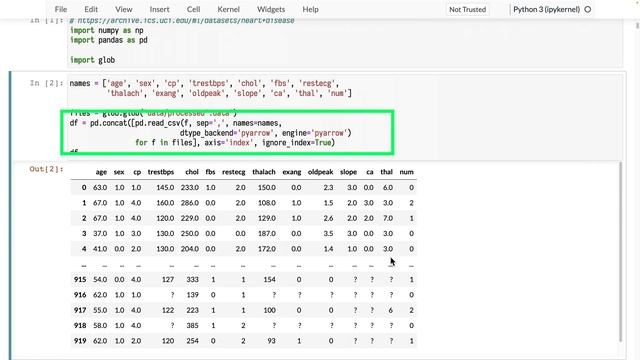This screenshot has height=360, width=640.
Task: Click the 'sex' column header
Action: [119, 172]
